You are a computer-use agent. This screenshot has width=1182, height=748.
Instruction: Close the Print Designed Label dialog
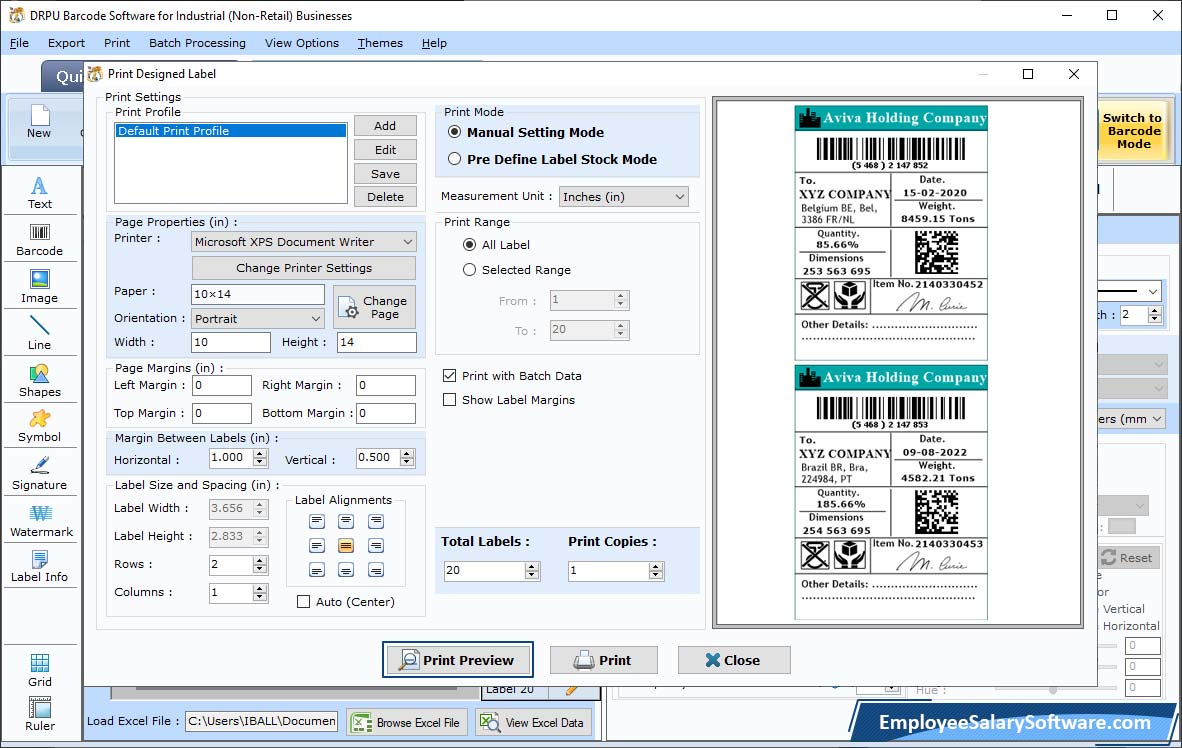pos(734,661)
